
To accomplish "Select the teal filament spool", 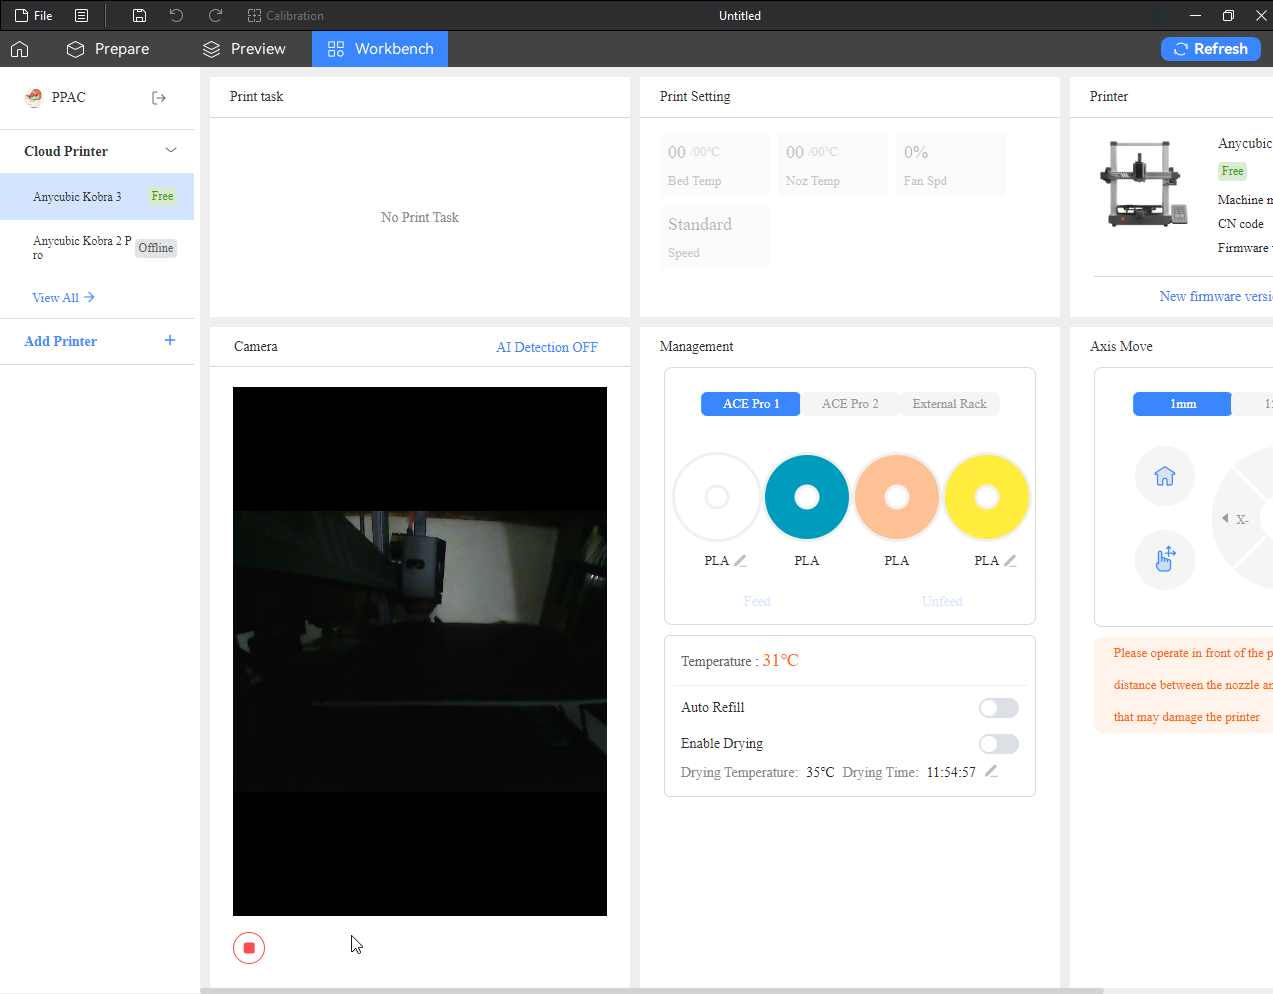I will click(807, 497).
